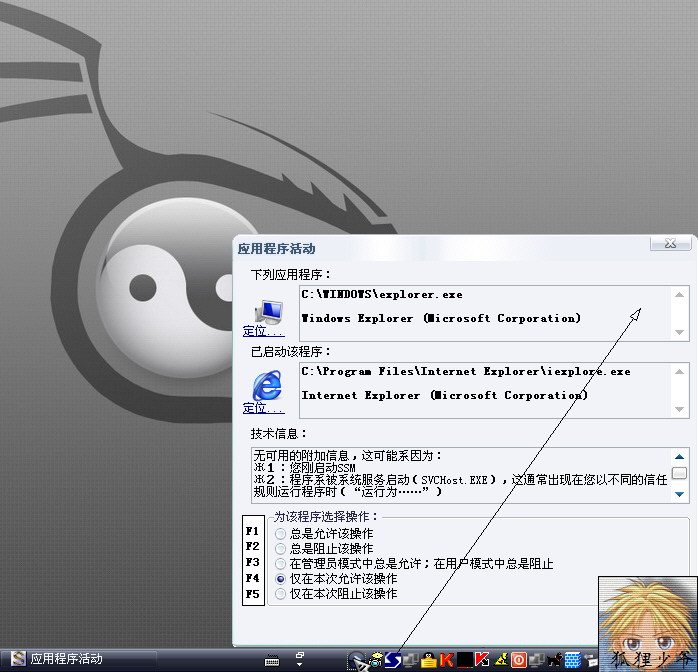The width and height of the screenshot is (698, 672).
Task: Select 总是允许该操作 radio option
Action: (x=280, y=533)
